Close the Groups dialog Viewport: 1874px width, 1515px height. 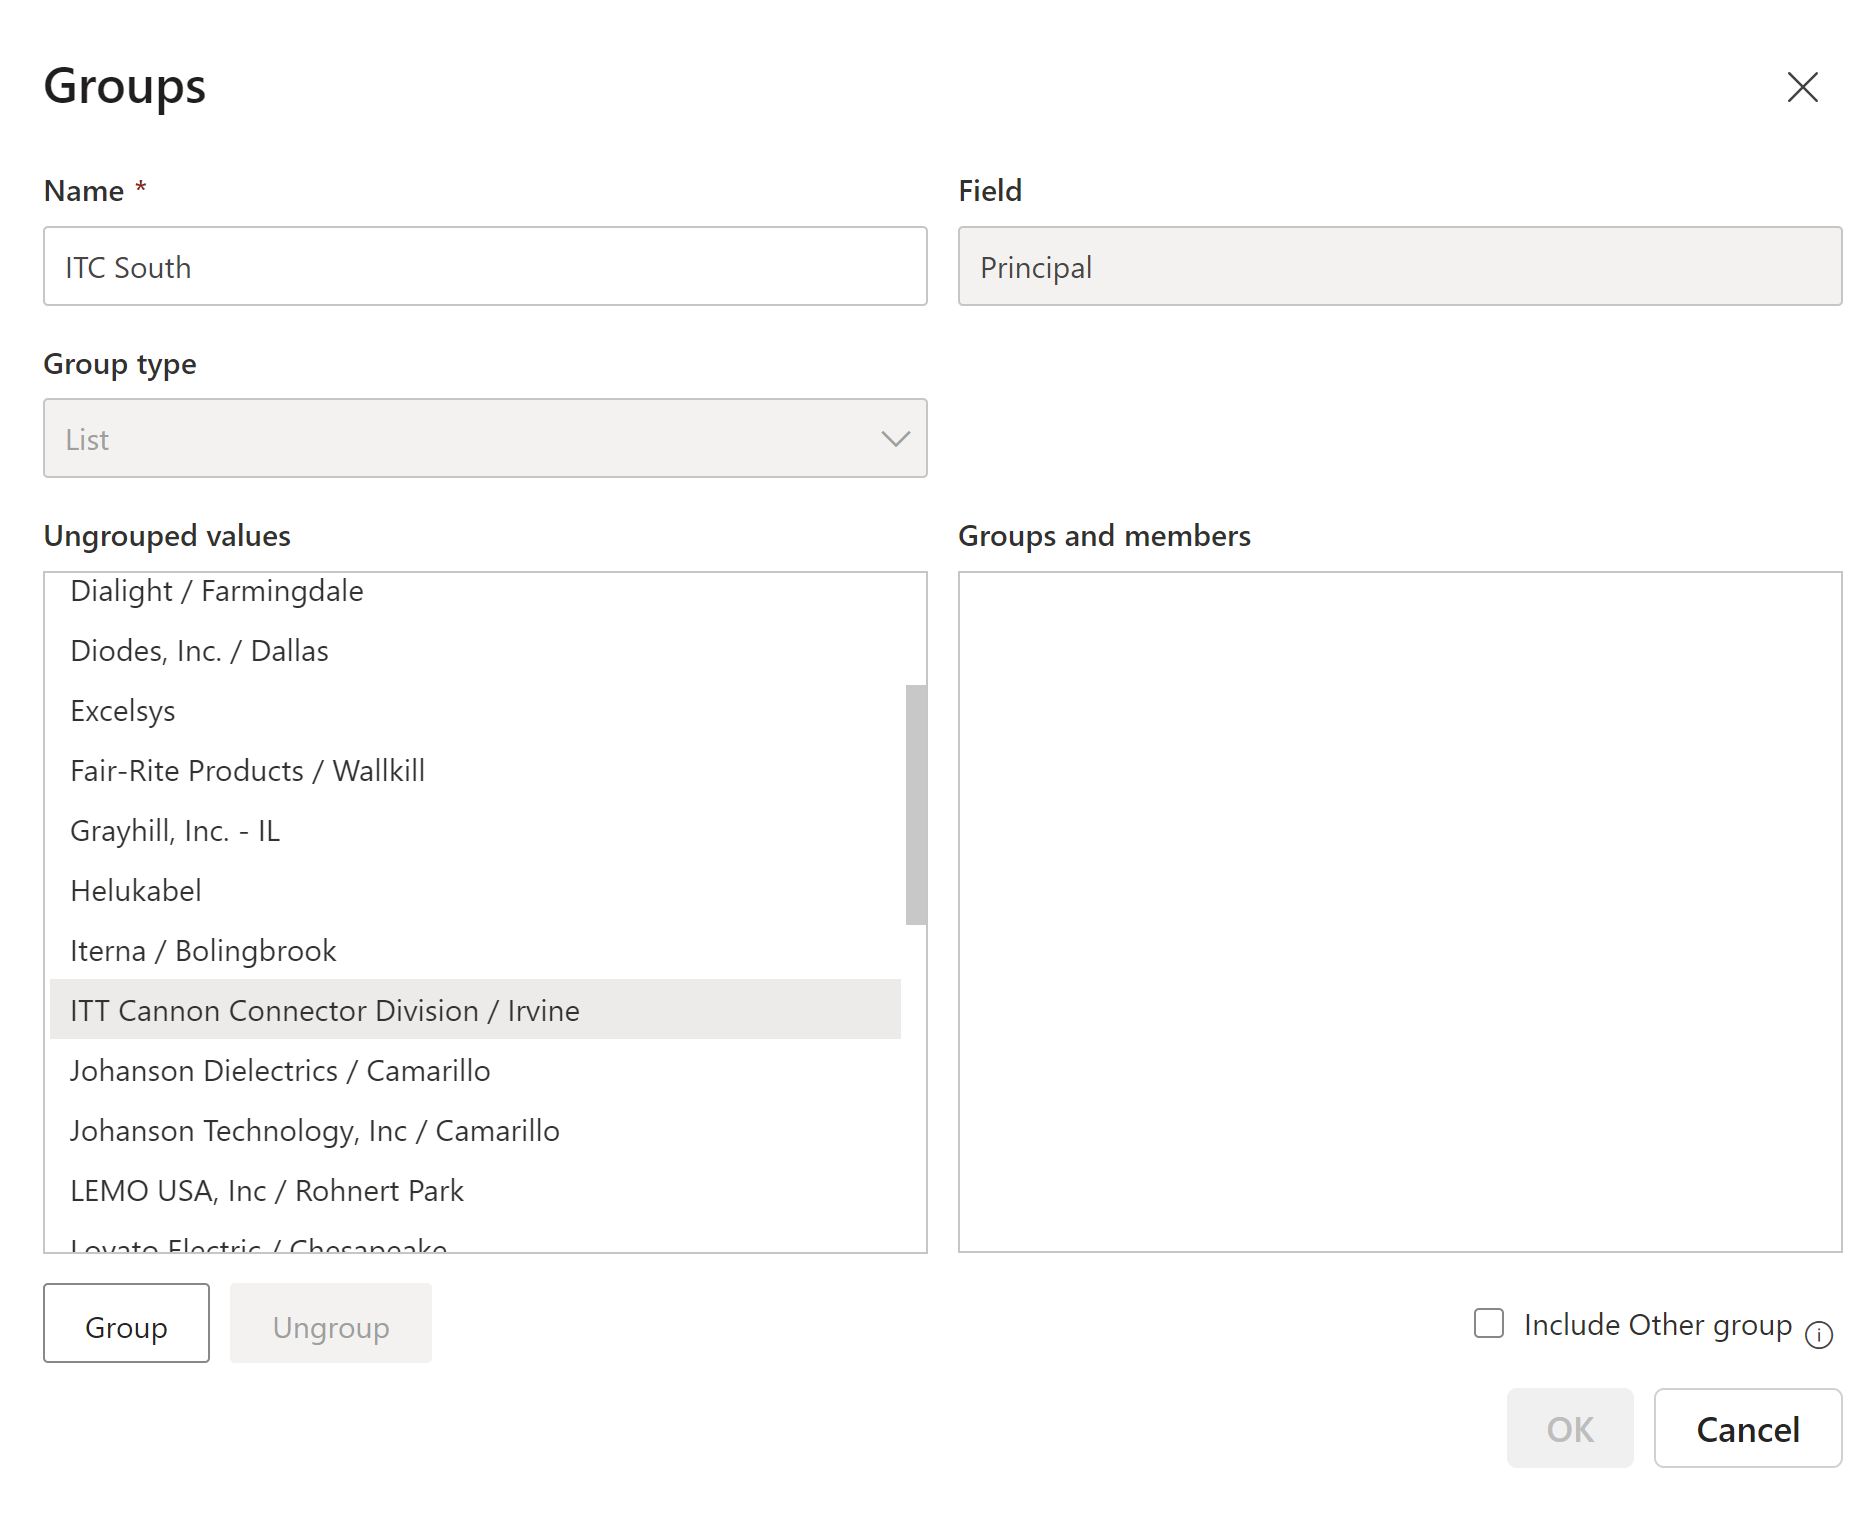point(1802,87)
